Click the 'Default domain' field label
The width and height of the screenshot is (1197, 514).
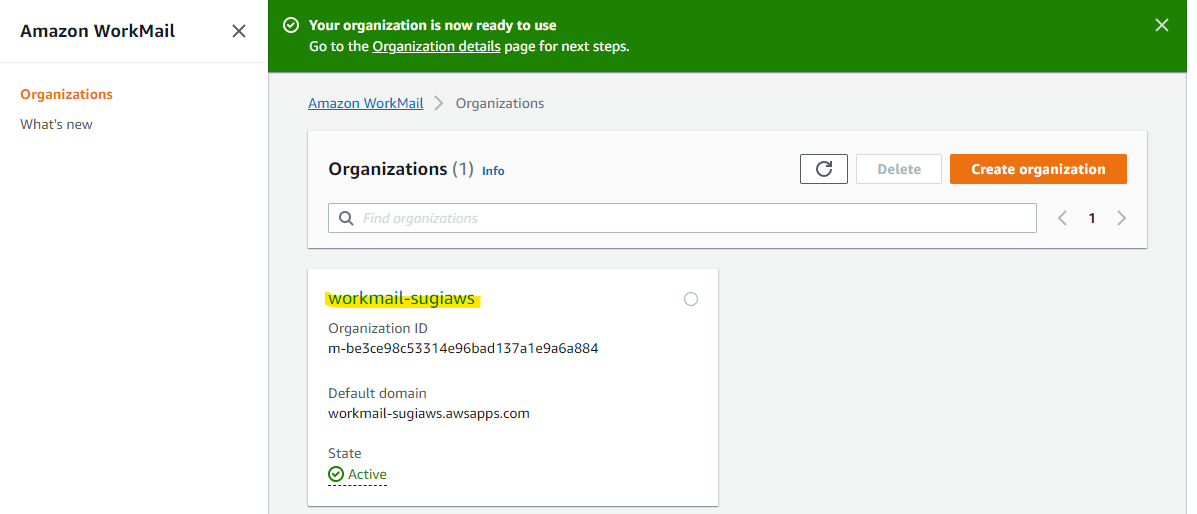[377, 393]
